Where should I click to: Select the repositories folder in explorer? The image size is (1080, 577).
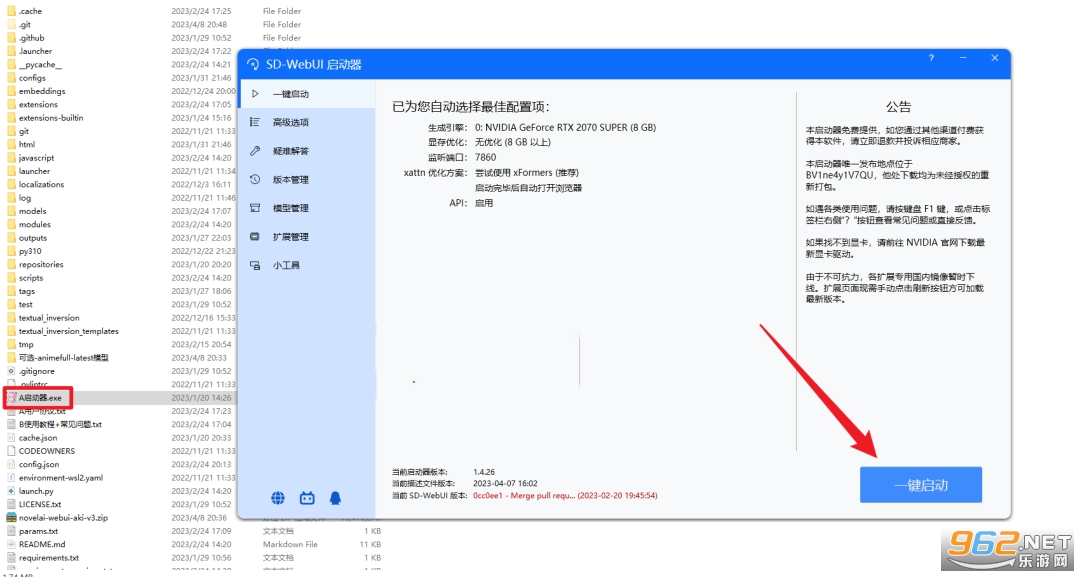pyautogui.click(x=41, y=264)
